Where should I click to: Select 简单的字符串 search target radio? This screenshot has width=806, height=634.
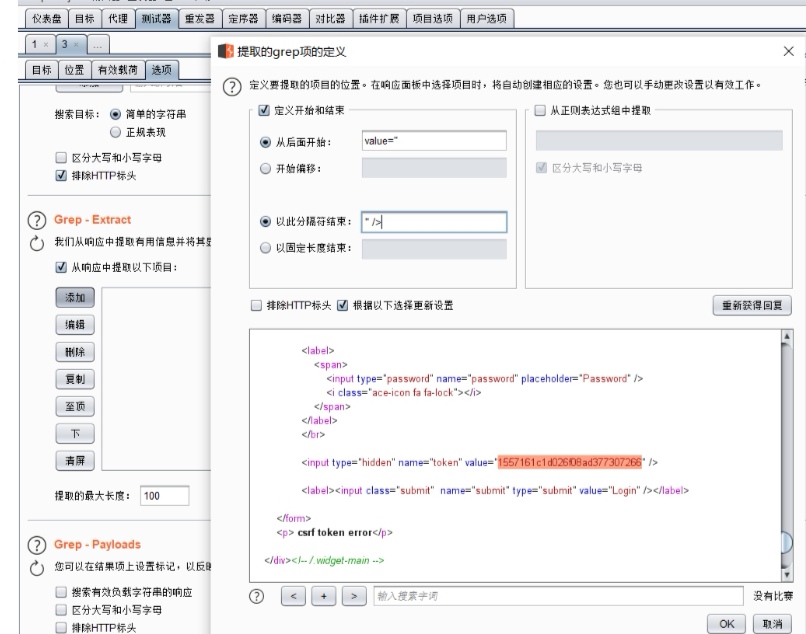[115, 114]
